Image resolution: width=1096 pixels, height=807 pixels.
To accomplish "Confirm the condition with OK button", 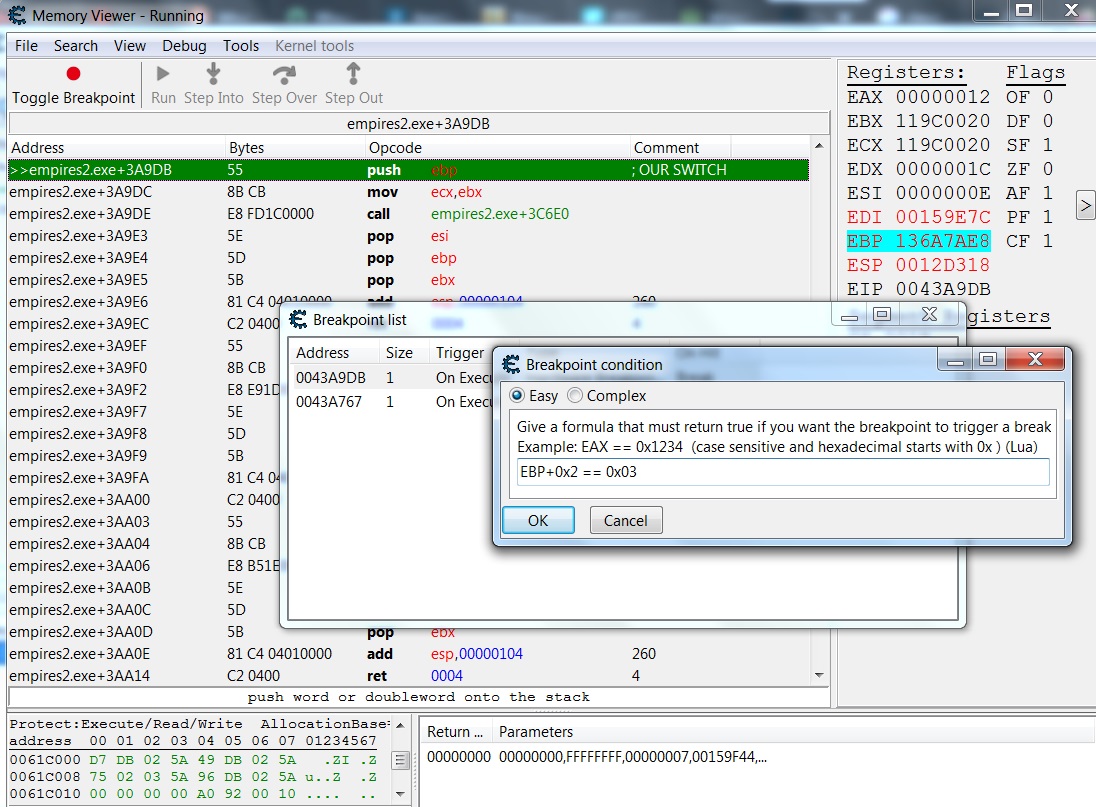I will (538, 521).
